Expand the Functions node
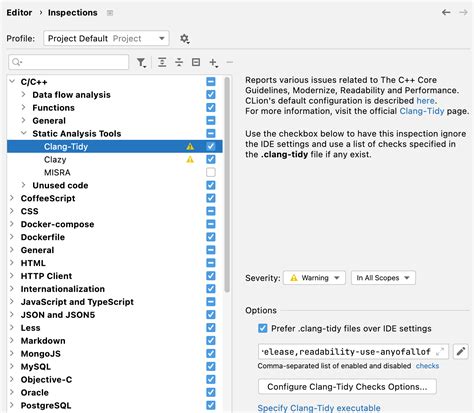 point(23,107)
